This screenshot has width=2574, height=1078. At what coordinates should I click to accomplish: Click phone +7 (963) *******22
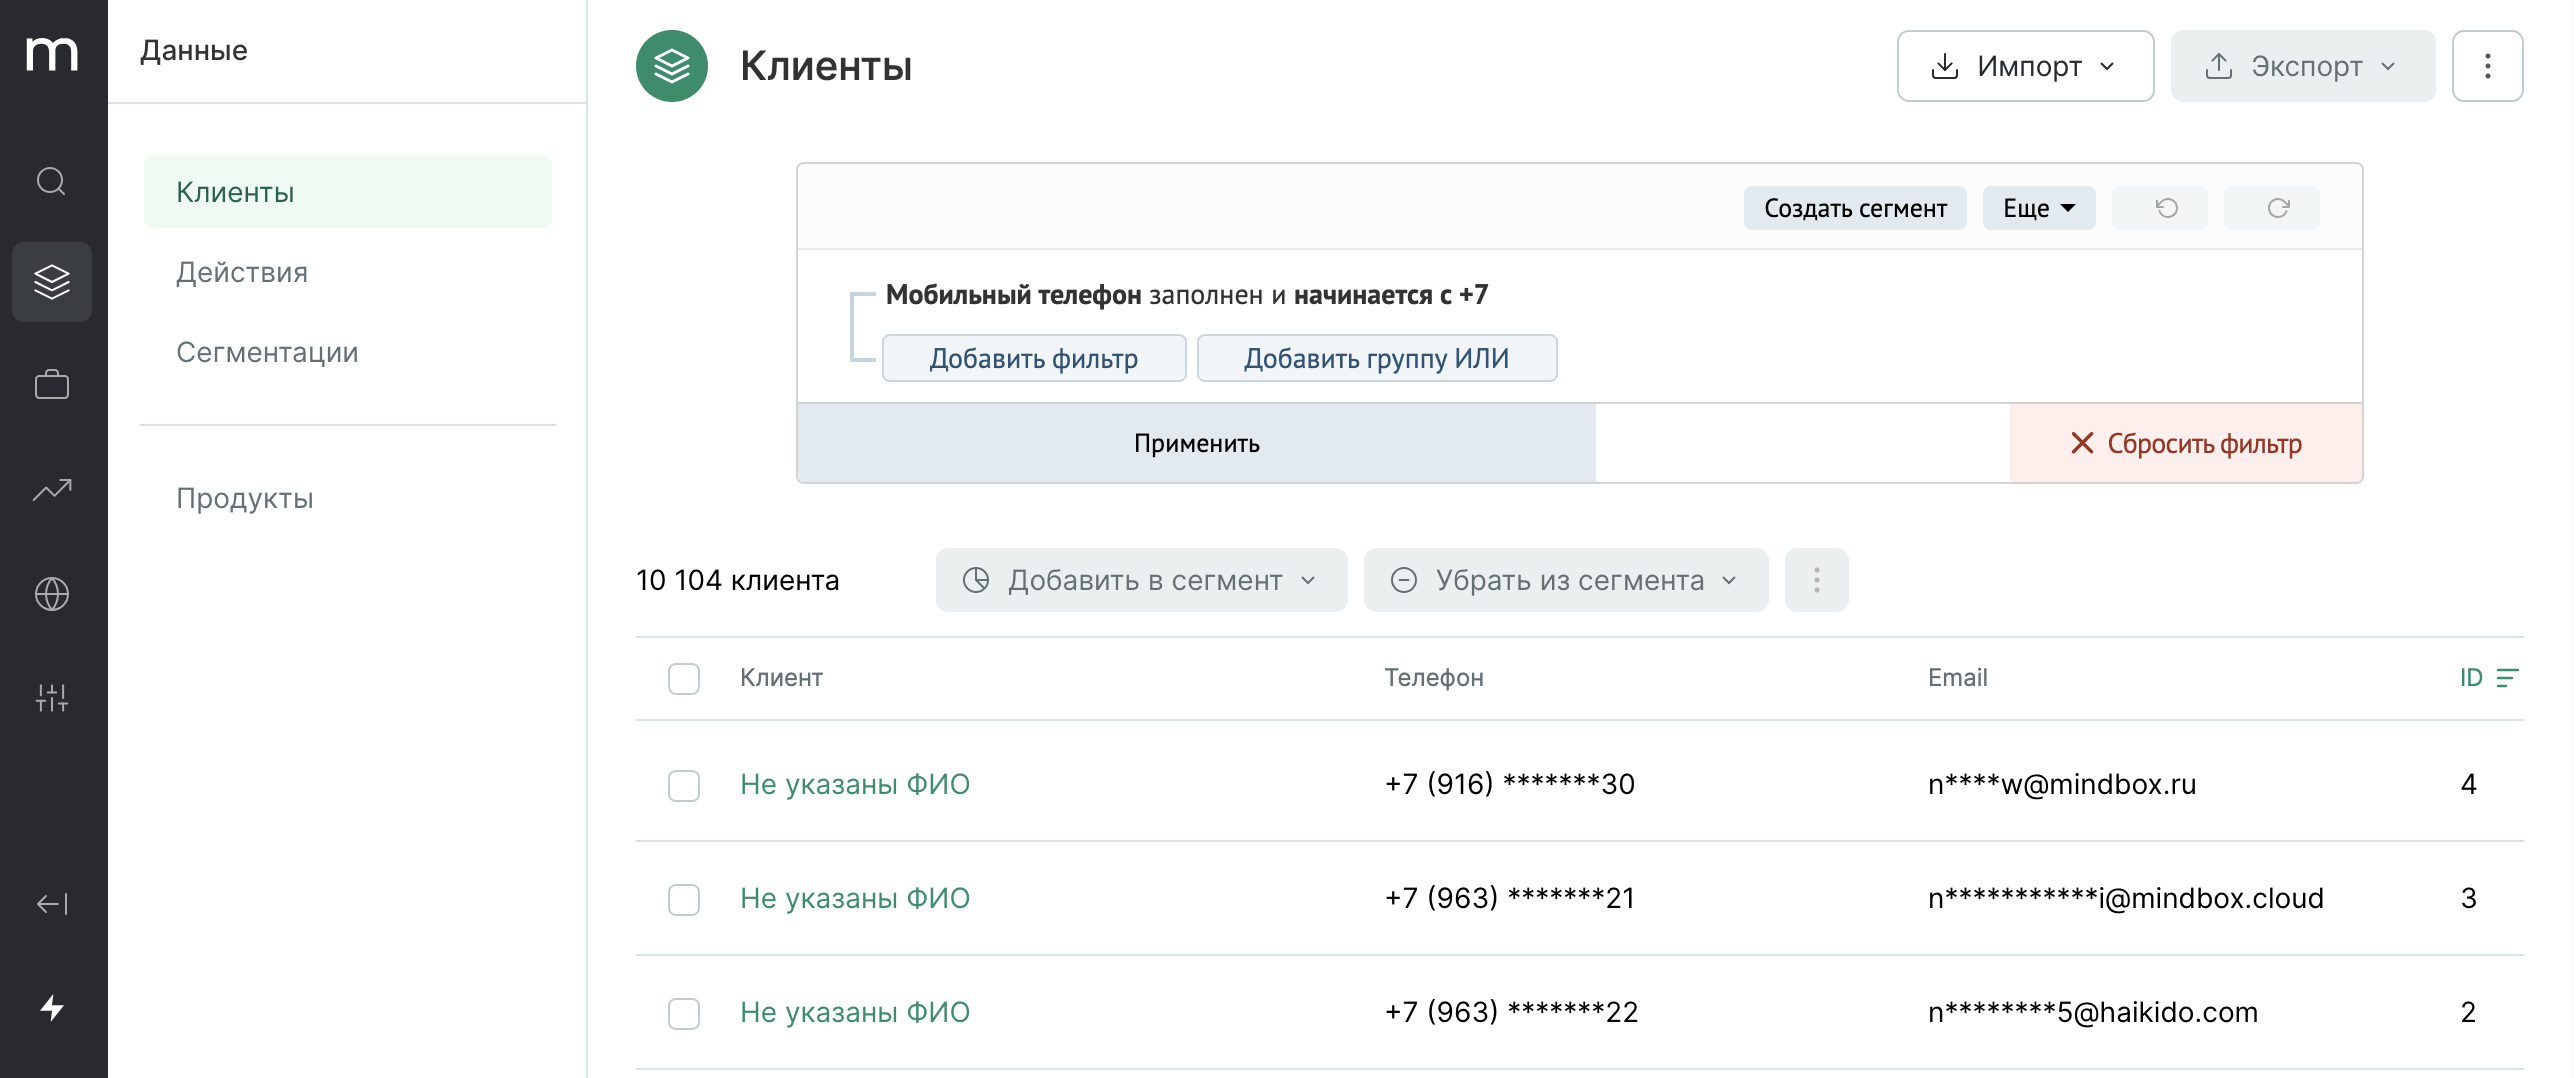pyautogui.click(x=1511, y=1012)
